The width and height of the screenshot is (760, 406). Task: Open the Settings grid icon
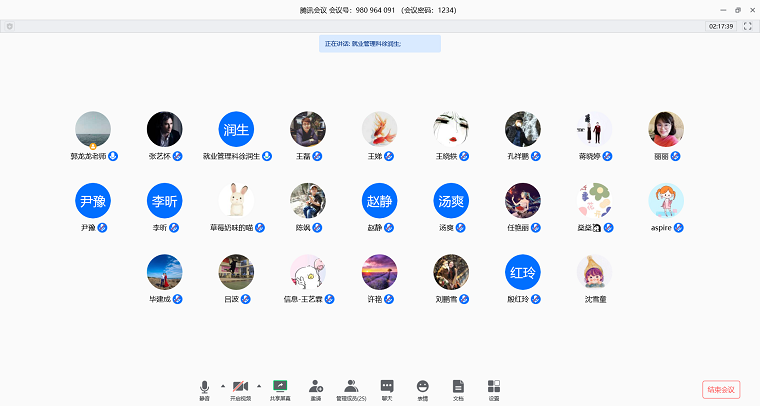(x=493, y=387)
